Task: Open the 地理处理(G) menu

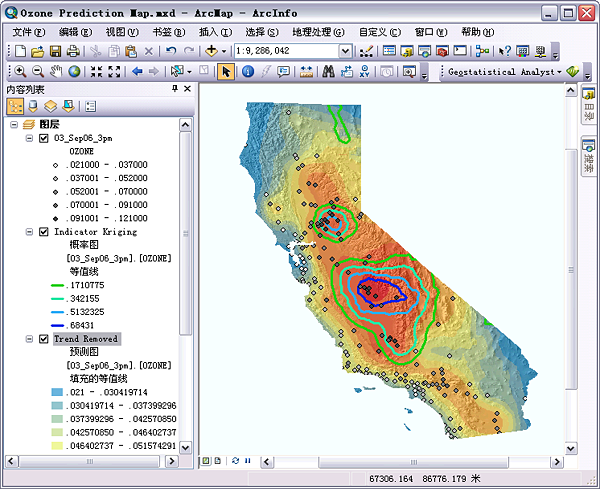Action: pos(318,32)
